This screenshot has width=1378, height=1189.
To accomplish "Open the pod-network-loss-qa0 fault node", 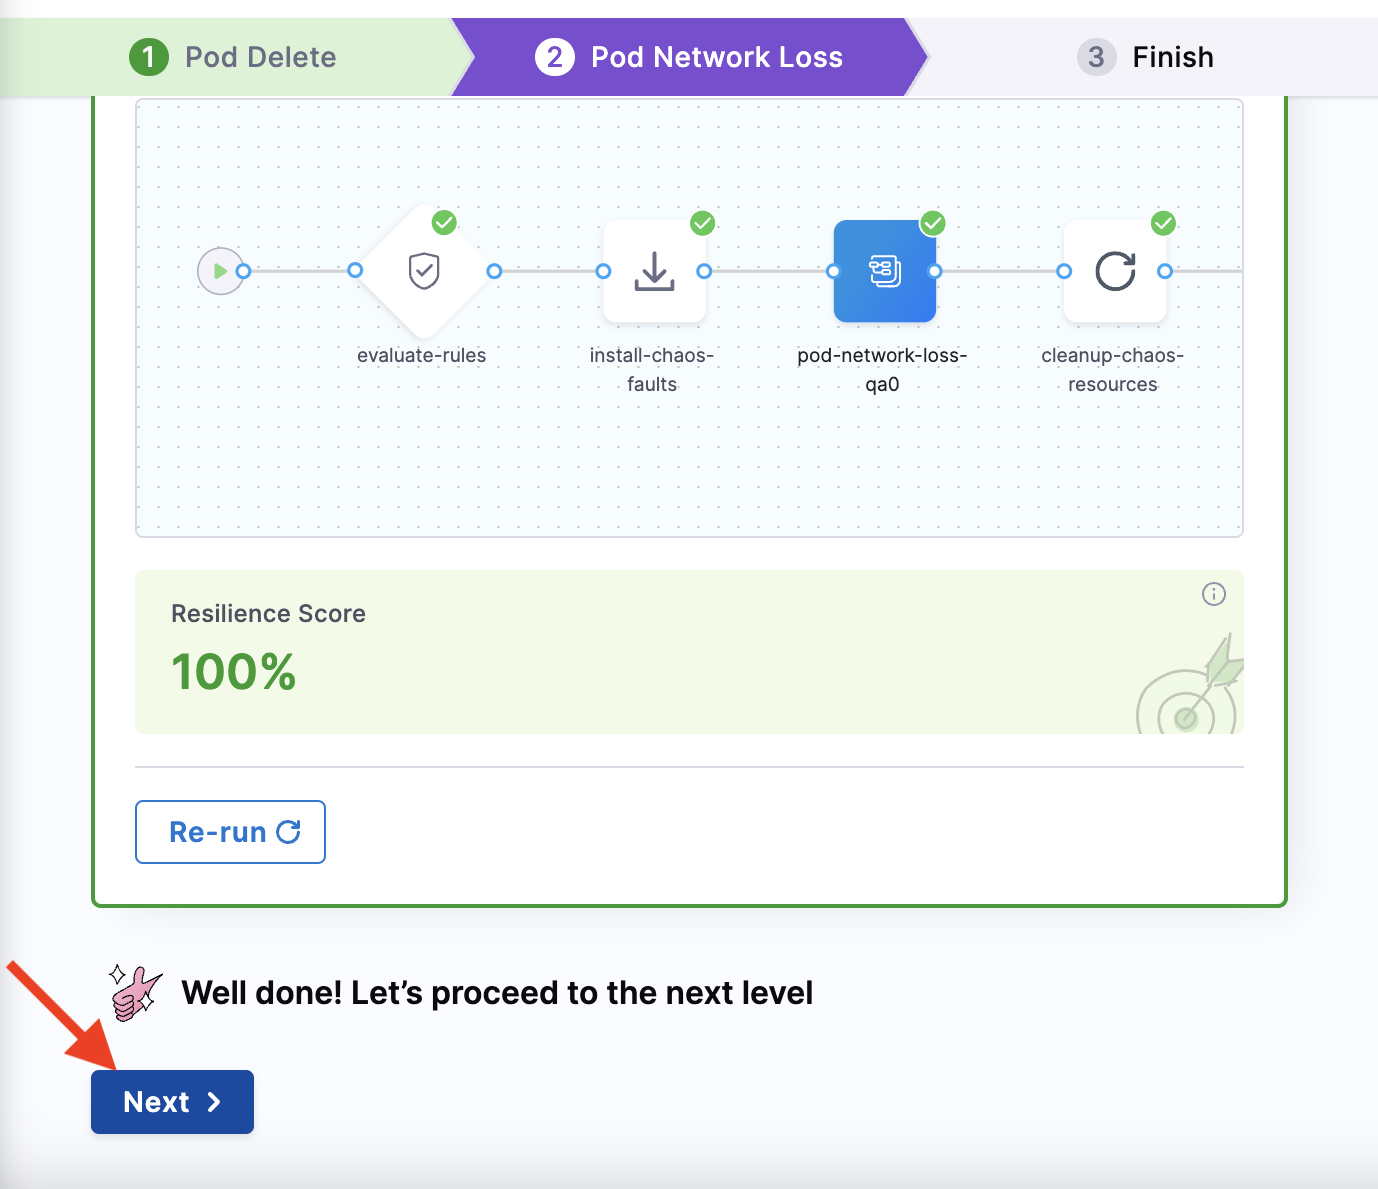I will (x=884, y=270).
